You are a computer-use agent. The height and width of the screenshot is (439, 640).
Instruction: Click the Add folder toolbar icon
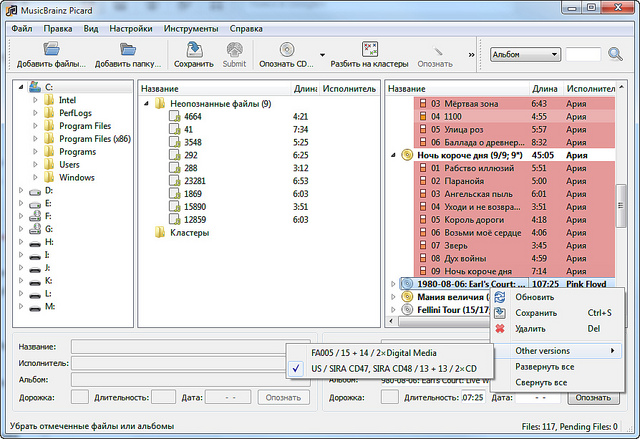(x=128, y=49)
